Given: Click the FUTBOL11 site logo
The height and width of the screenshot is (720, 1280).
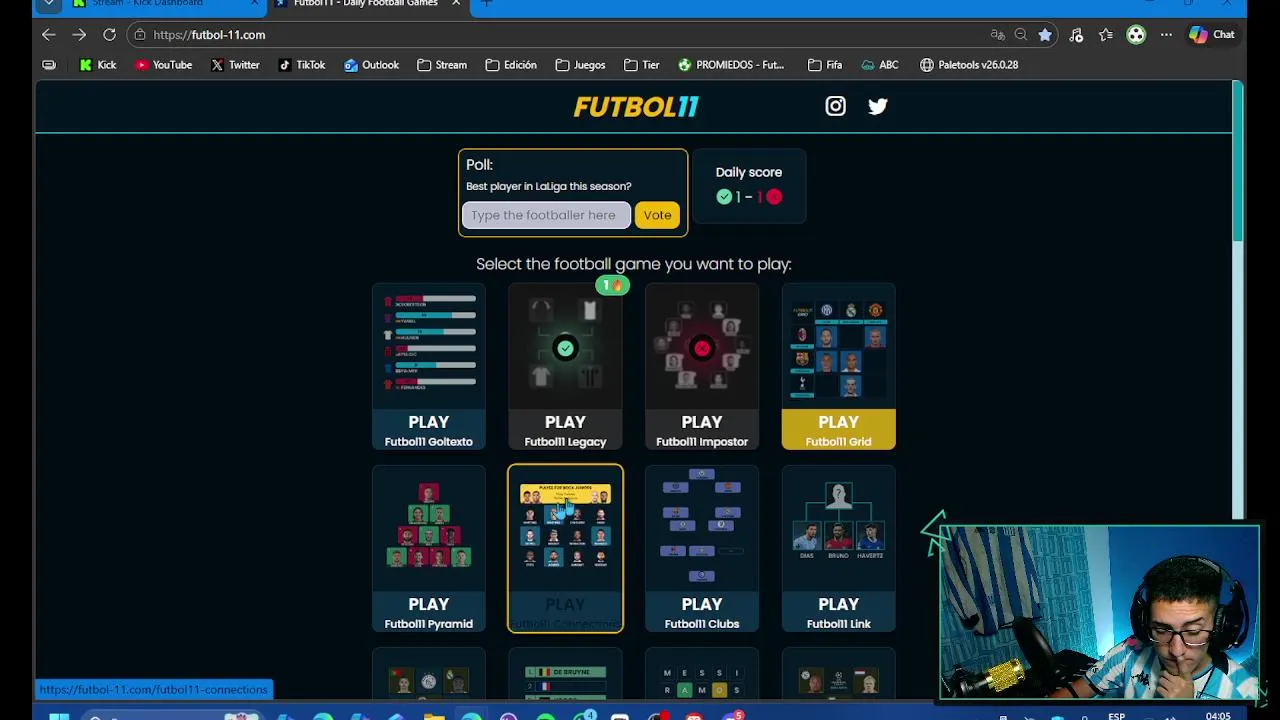Looking at the screenshot, I should pos(636,106).
